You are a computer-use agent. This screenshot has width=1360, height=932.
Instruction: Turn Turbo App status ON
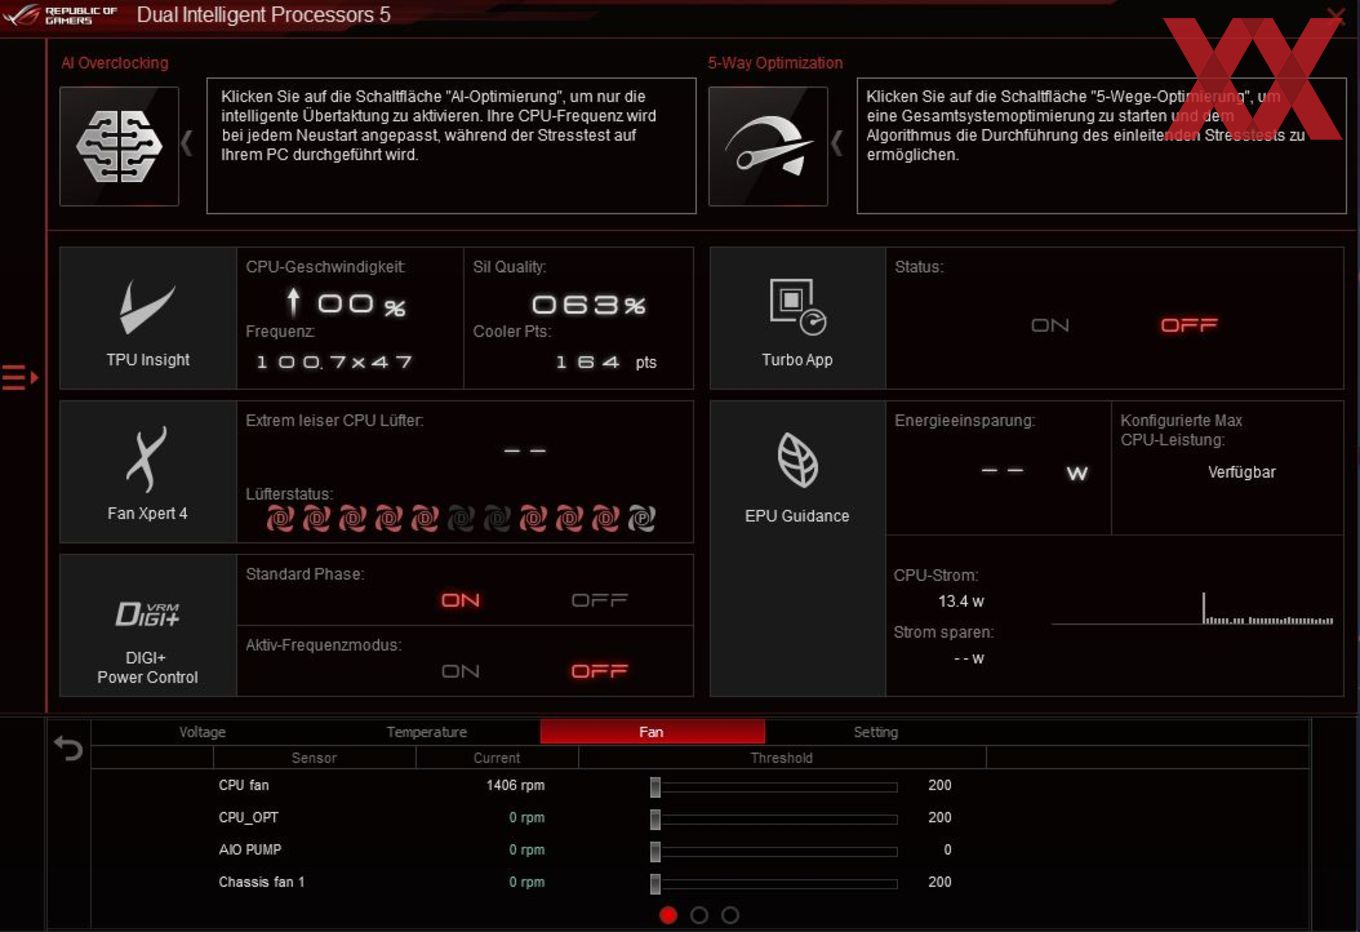pos(1050,325)
